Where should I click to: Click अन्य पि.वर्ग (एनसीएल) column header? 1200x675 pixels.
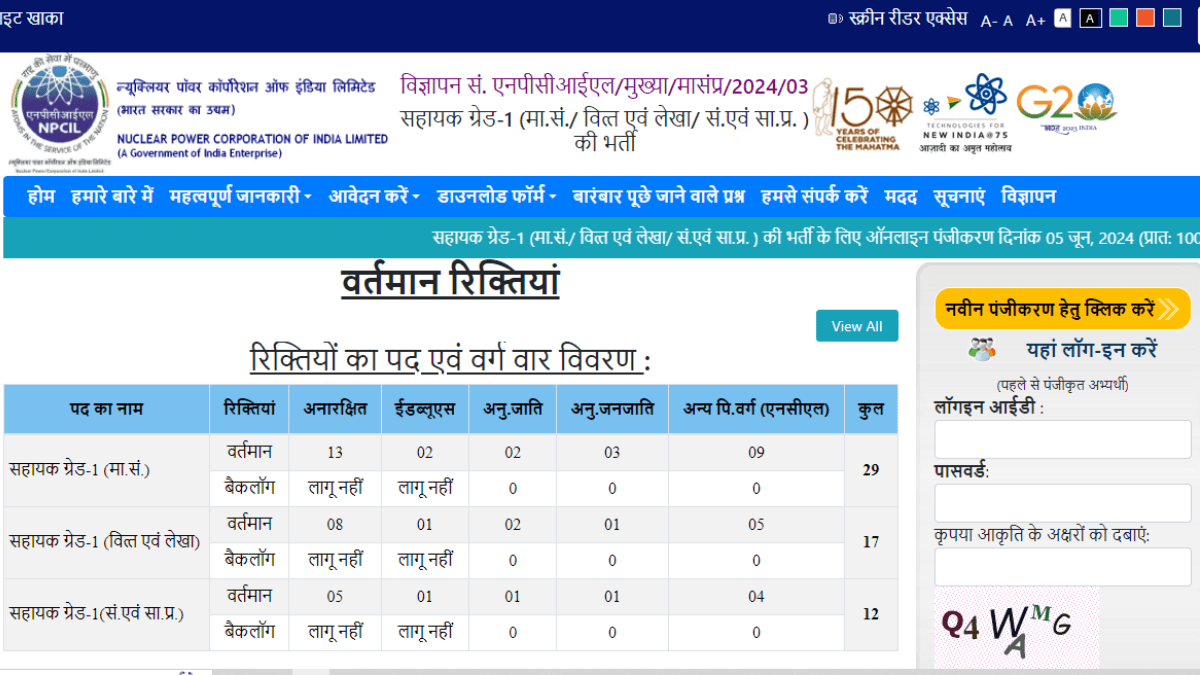[x=756, y=408]
